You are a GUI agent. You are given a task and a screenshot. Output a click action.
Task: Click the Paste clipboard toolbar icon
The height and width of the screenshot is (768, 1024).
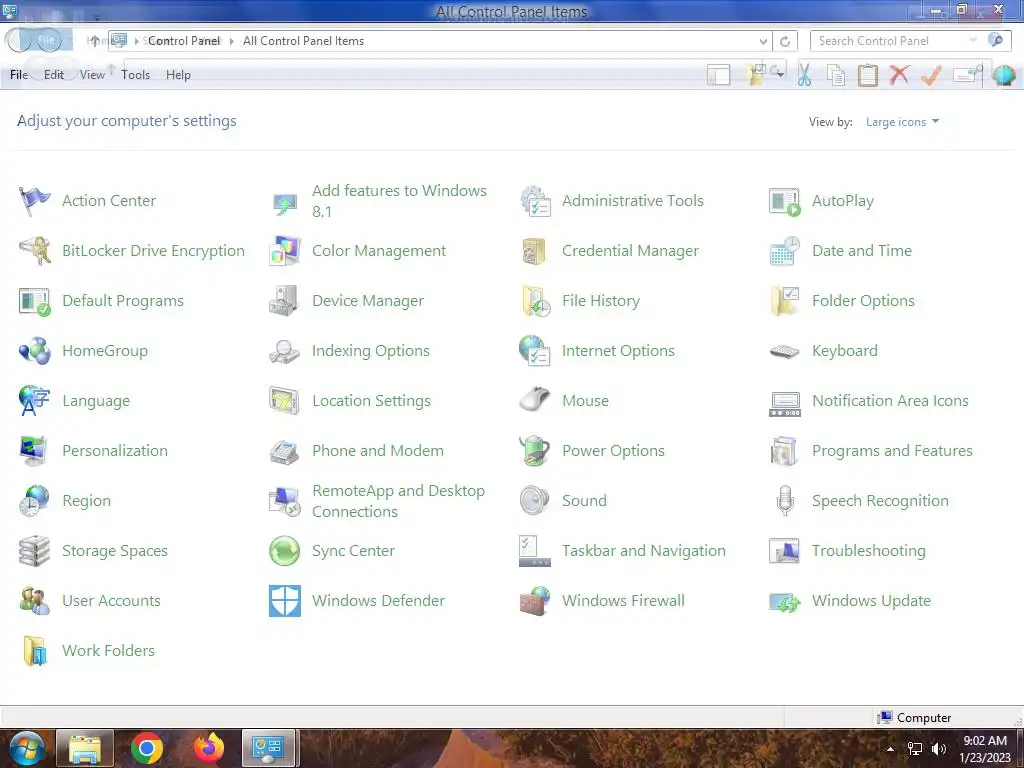(x=867, y=74)
